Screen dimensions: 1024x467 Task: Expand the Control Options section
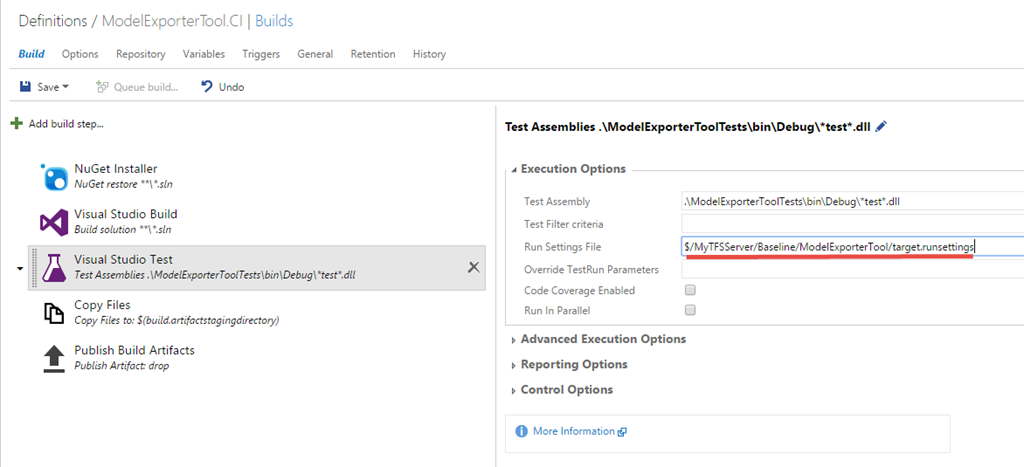click(566, 390)
